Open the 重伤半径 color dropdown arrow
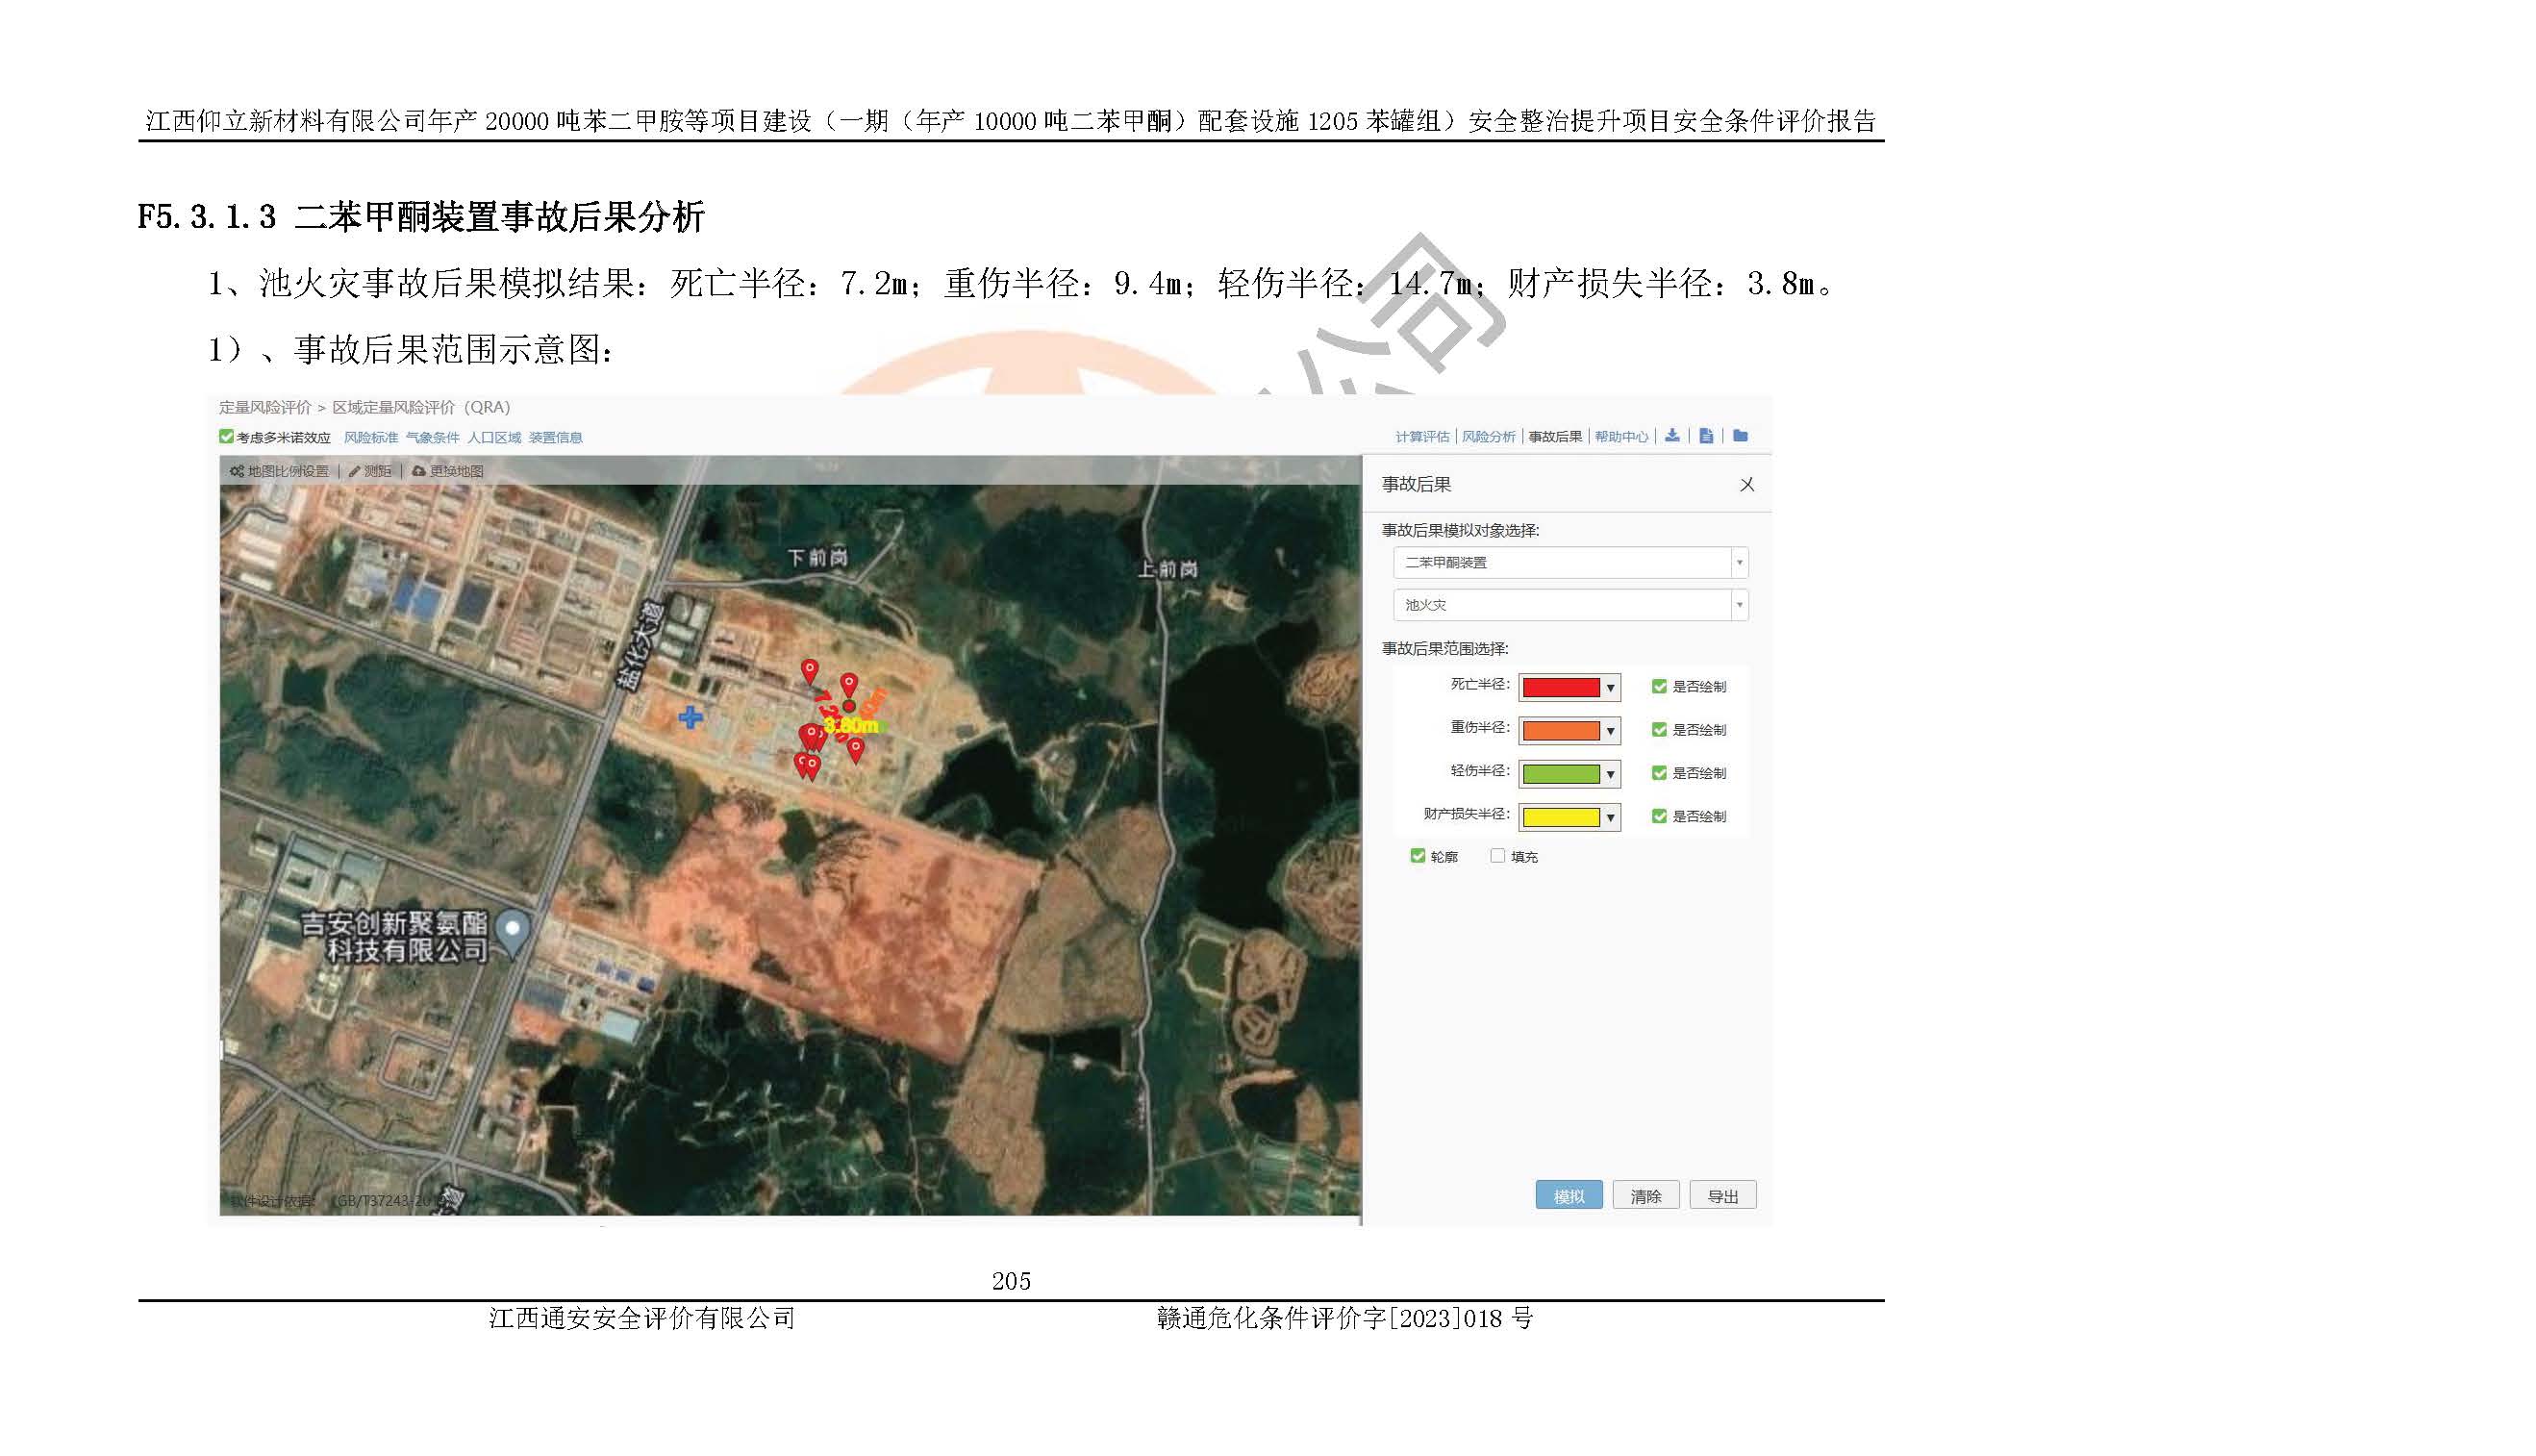Image resolution: width=2536 pixels, height=1456 pixels. coord(1610,731)
